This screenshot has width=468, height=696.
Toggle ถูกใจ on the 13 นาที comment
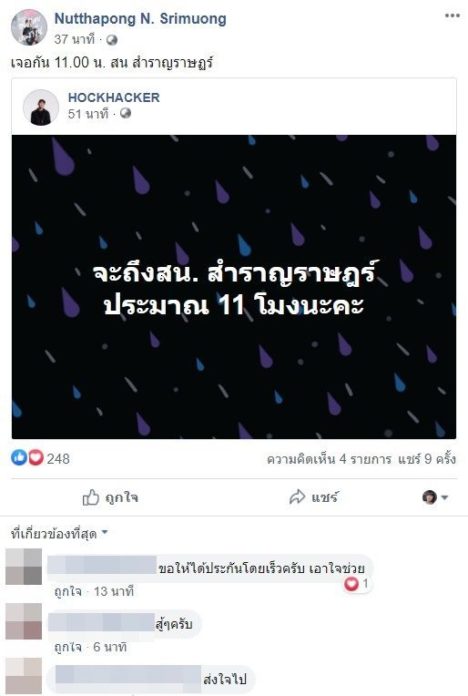point(68,592)
